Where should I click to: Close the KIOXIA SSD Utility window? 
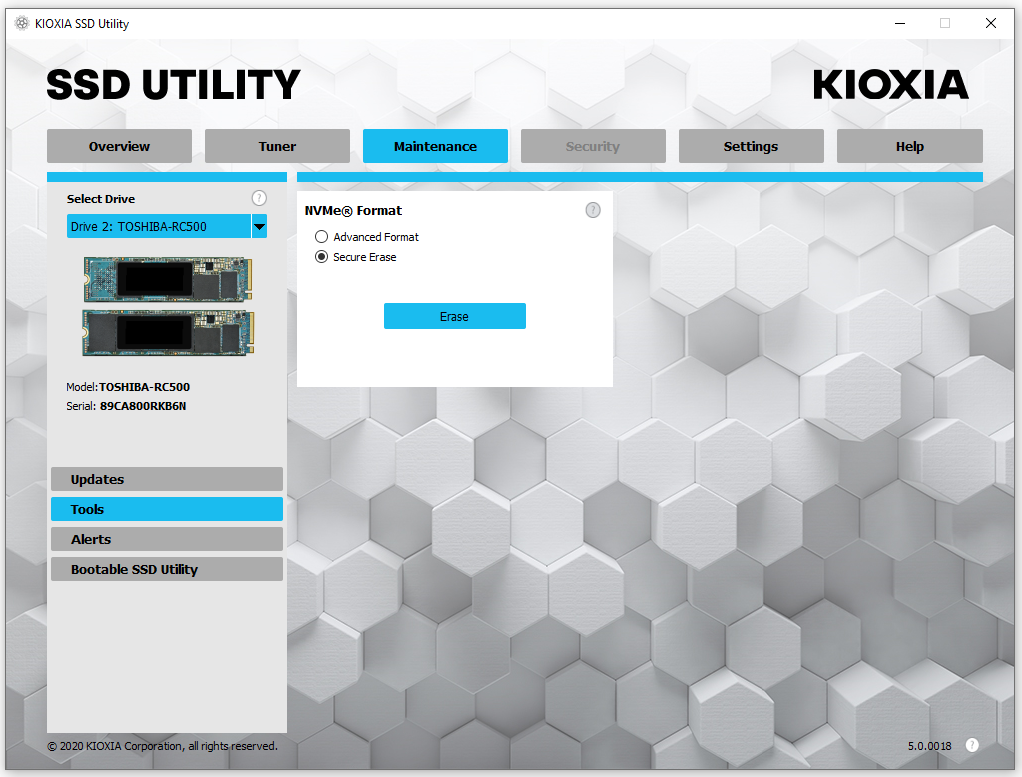pos(991,23)
